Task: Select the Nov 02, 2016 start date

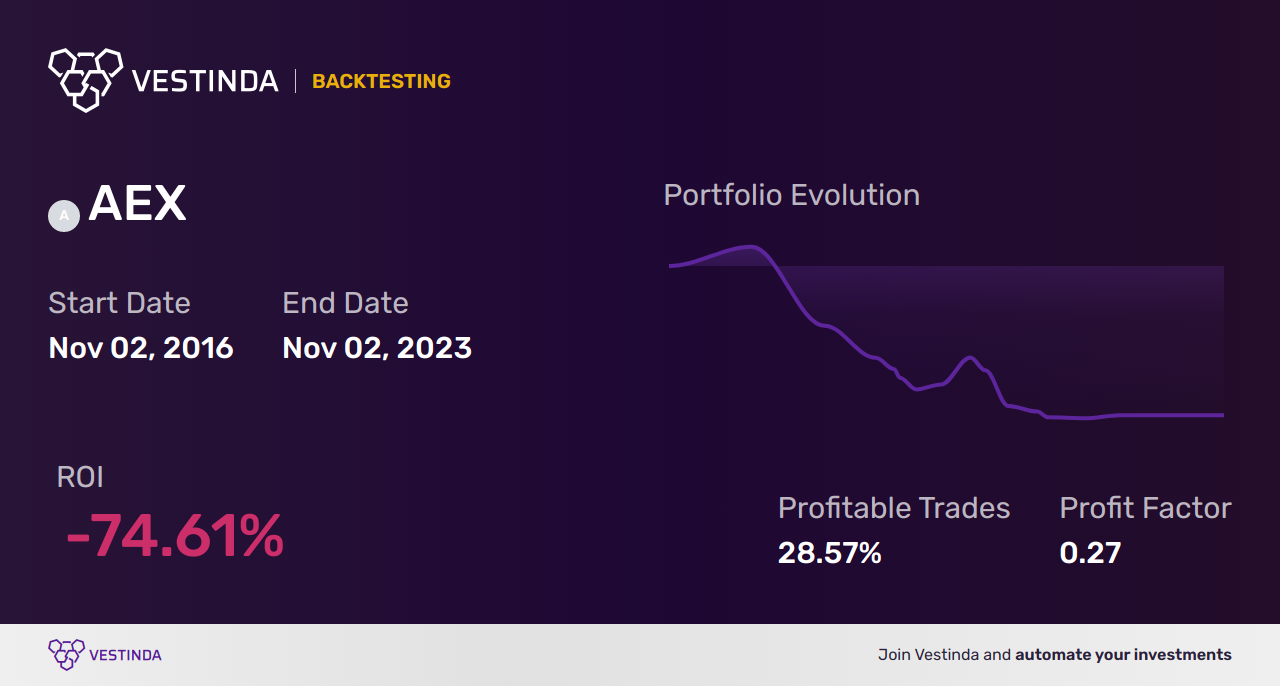Action: tap(141, 348)
